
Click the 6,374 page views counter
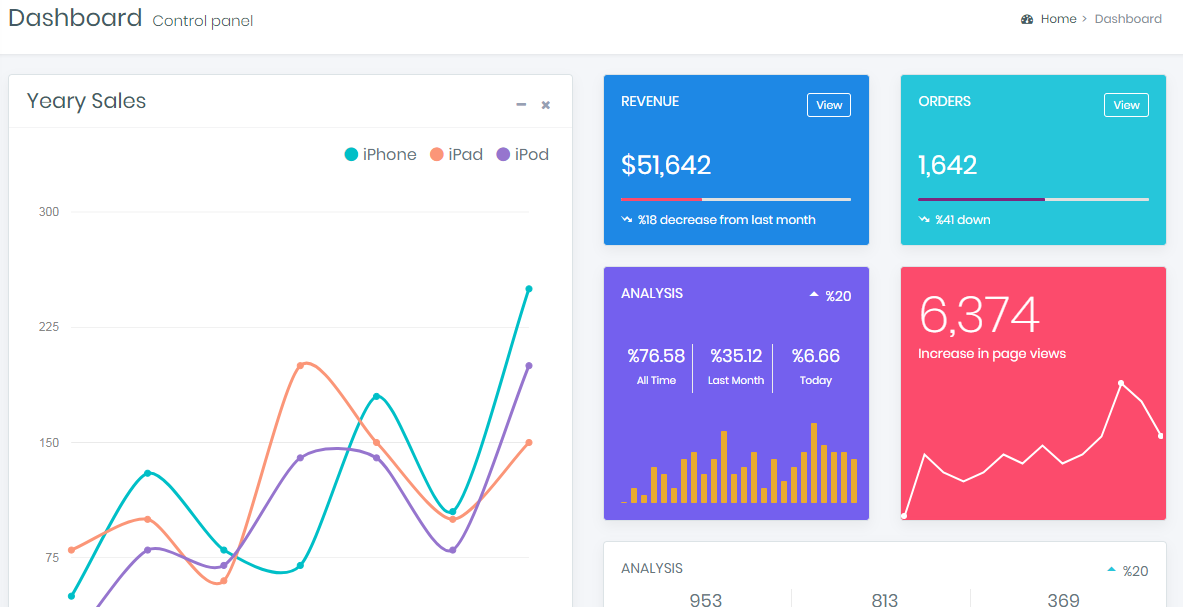[x=977, y=315]
